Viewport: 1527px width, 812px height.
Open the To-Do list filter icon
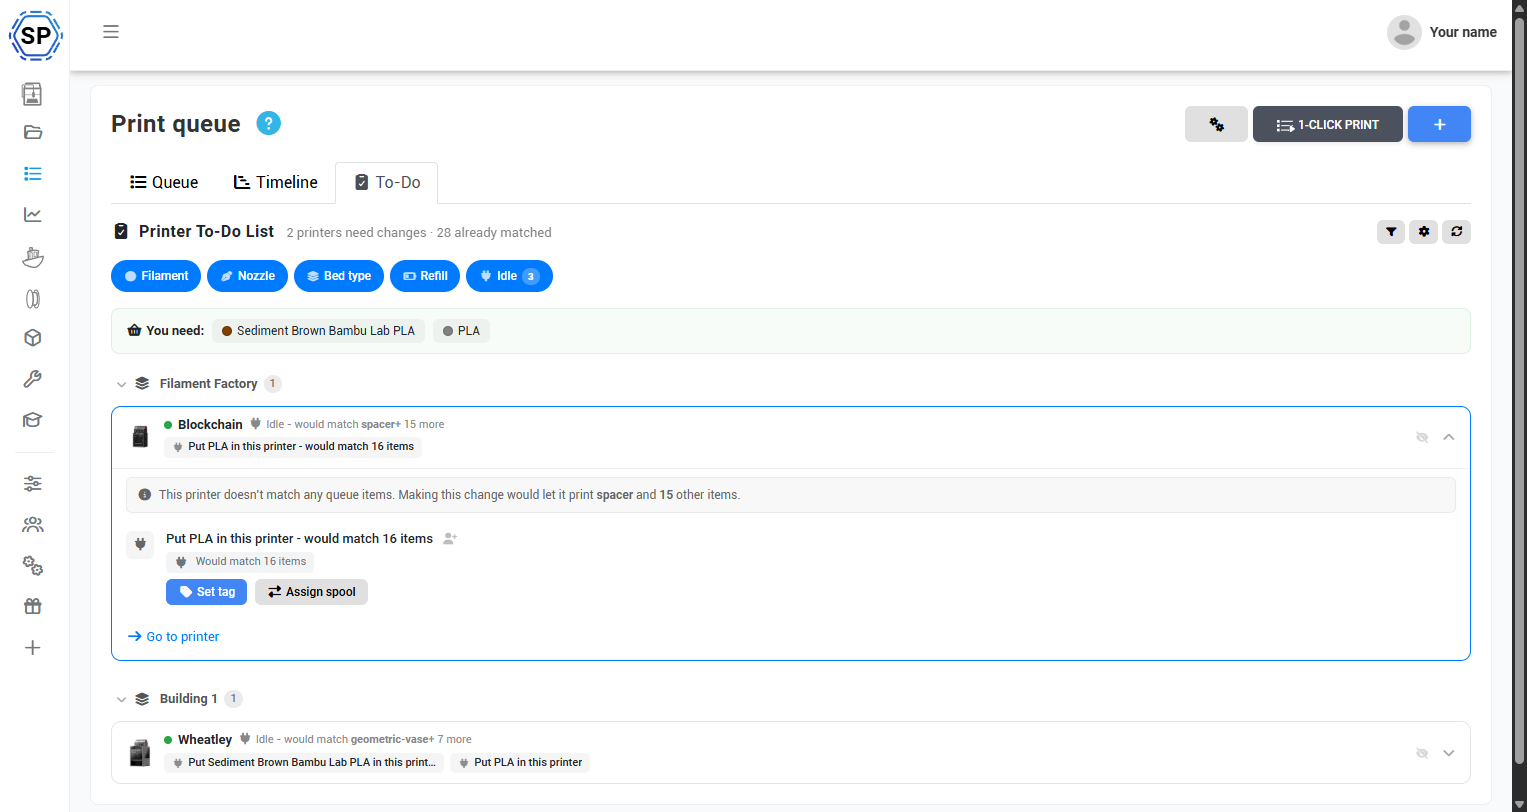[1391, 232]
